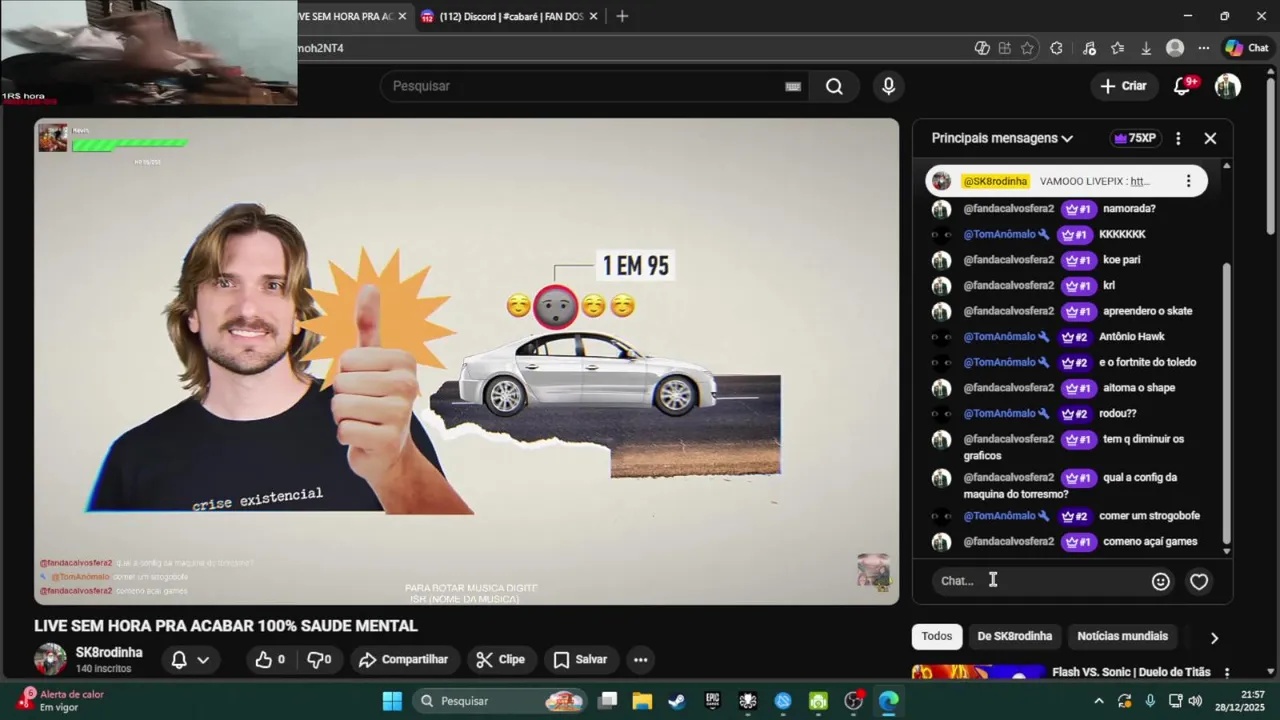The image size is (1280, 720).
Task: Open options for pinned SK8rodinha message
Action: tap(1188, 181)
